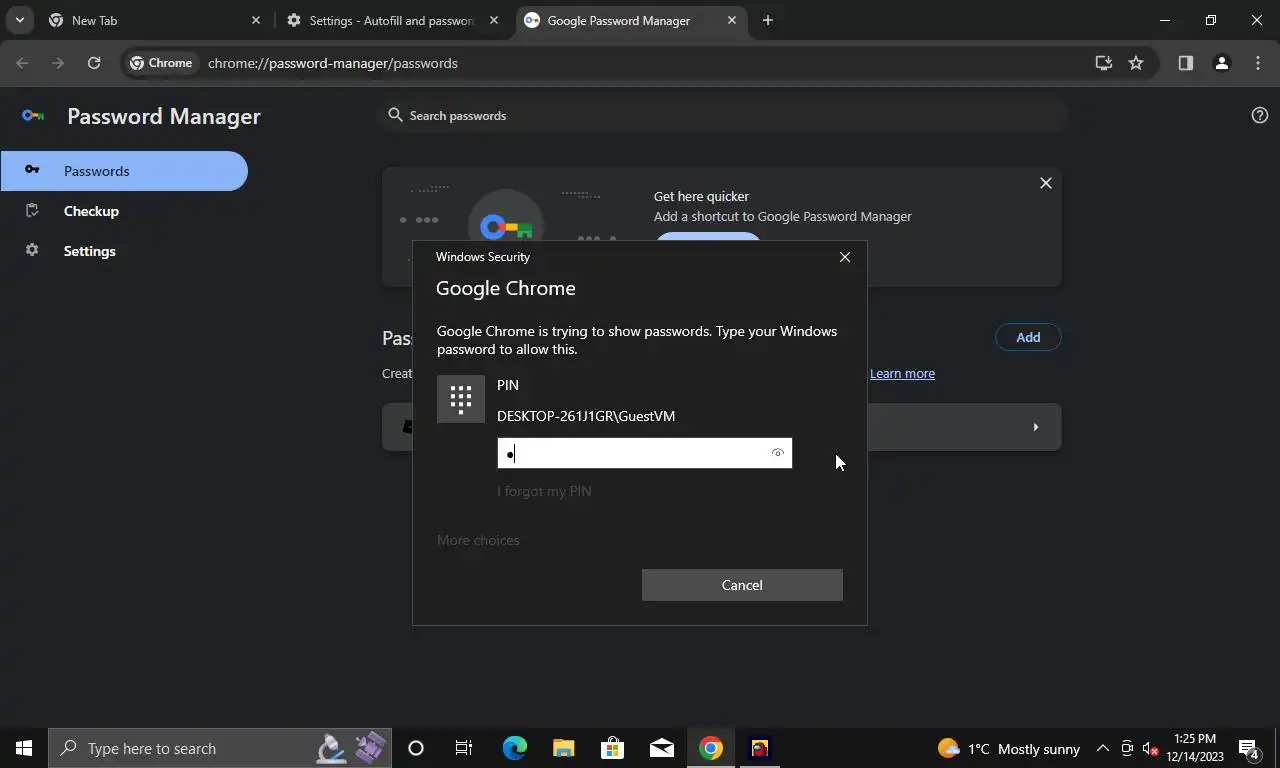
Task: Click the Add password button
Action: [1028, 337]
